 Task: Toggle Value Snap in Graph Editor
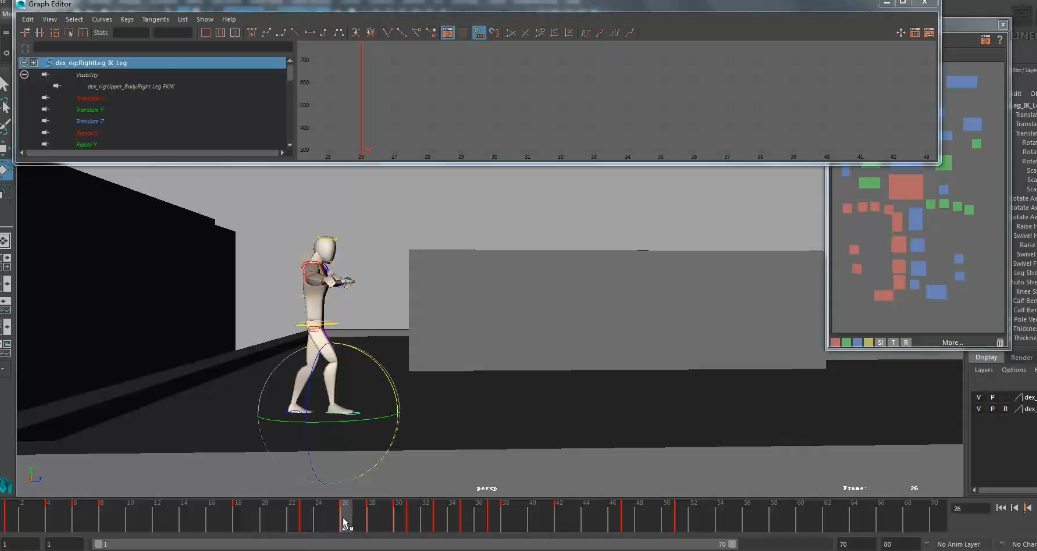[494, 32]
